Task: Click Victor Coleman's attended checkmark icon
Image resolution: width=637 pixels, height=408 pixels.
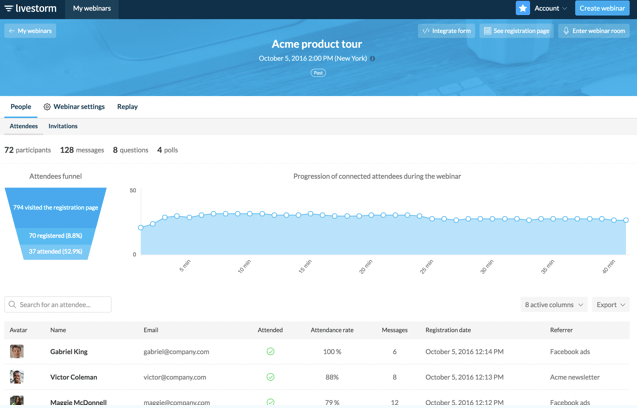Action: coord(270,377)
